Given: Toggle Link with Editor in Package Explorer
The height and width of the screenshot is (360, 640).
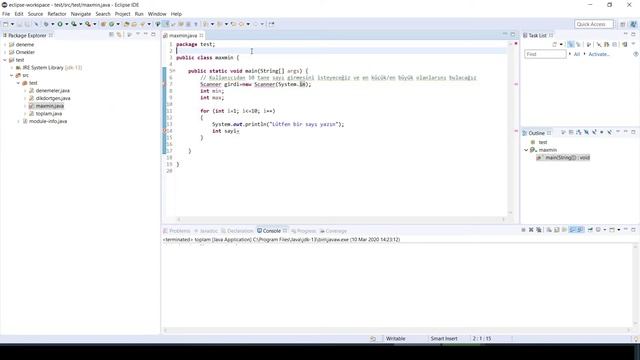Looking at the screenshot, I should [x=119, y=35].
